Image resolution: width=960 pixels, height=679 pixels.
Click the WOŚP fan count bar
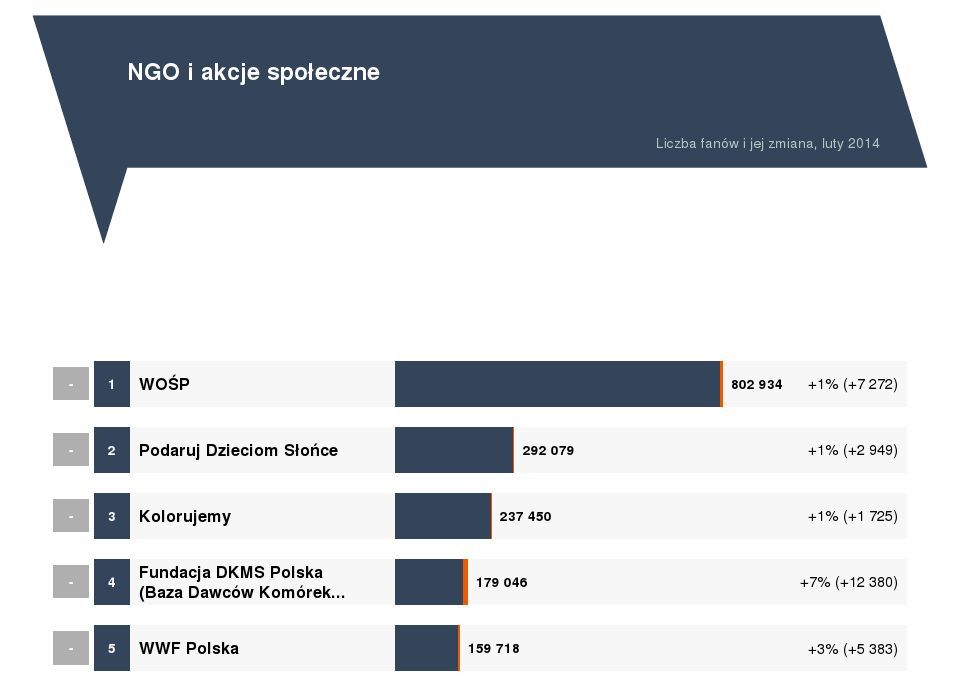[556, 384]
